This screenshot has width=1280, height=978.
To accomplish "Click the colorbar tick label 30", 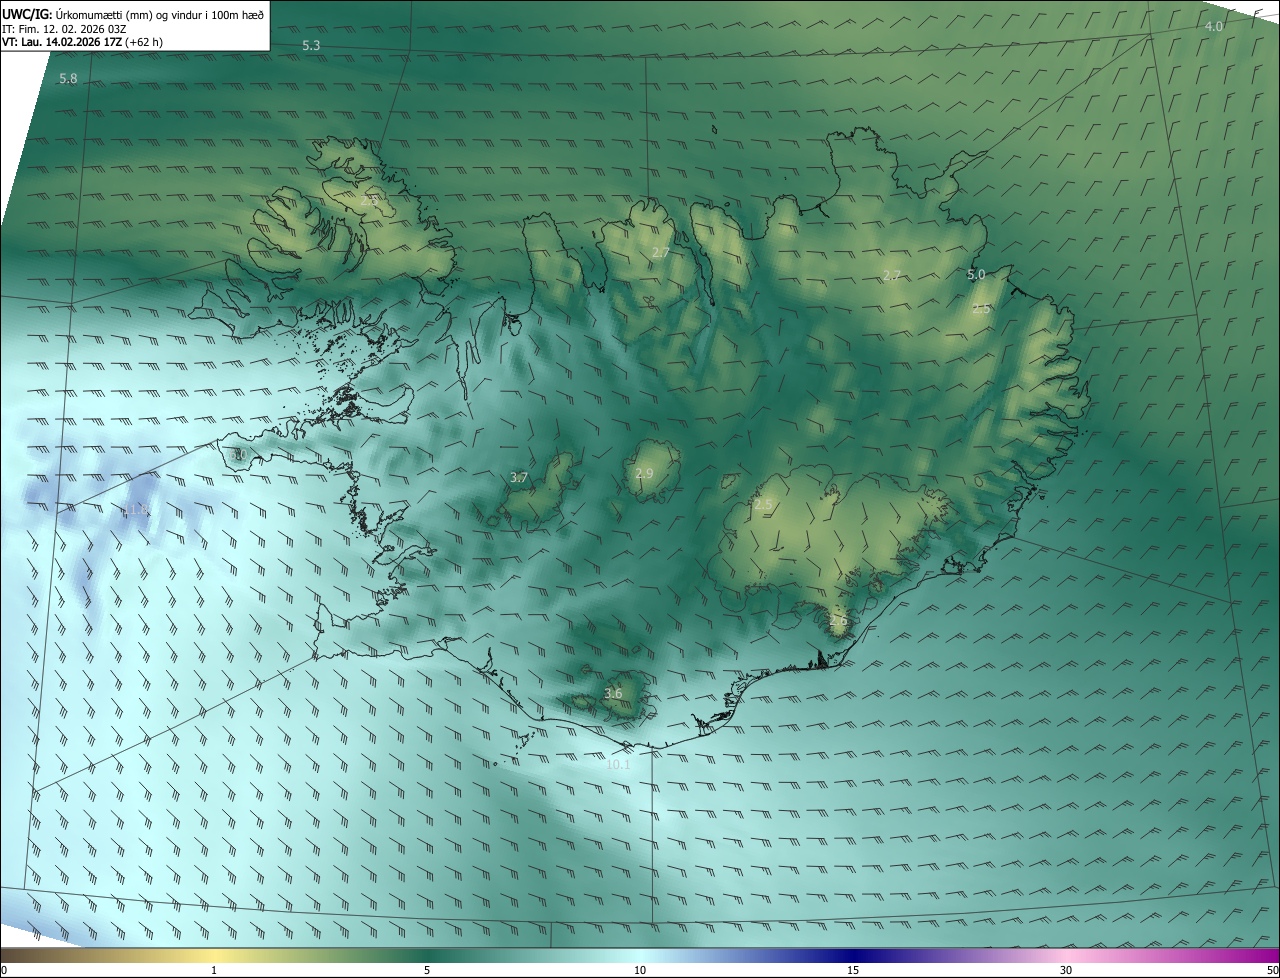I will 1066,970.
